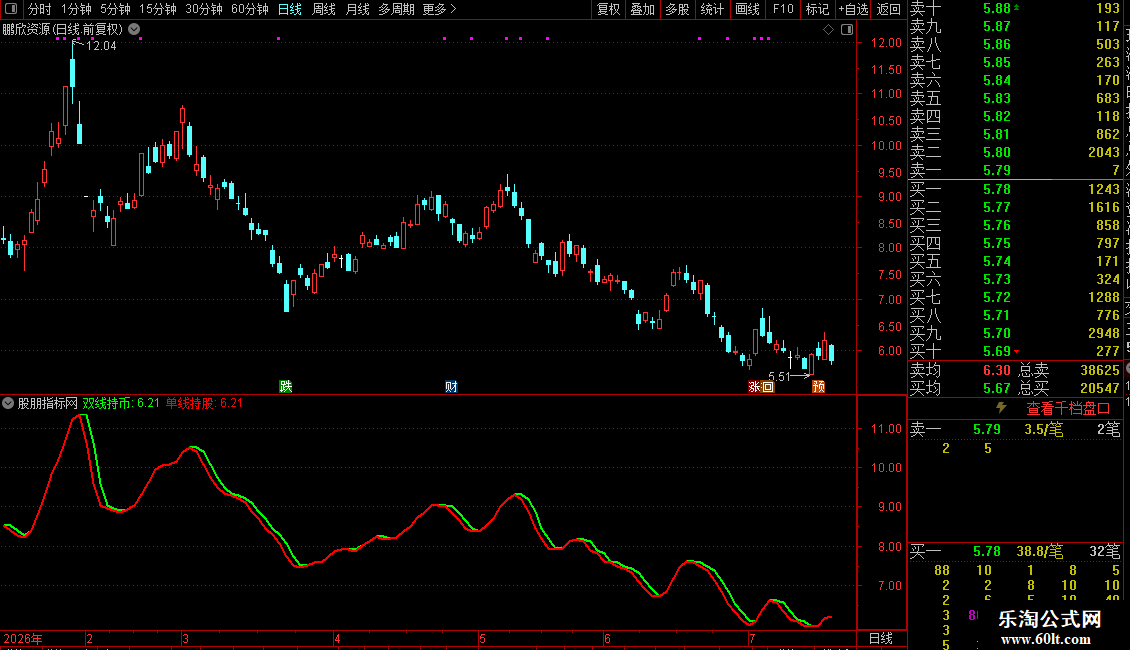1130x650 pixels.
Task: Click the 查看千档盘口 link
Action: [1068, 409]
